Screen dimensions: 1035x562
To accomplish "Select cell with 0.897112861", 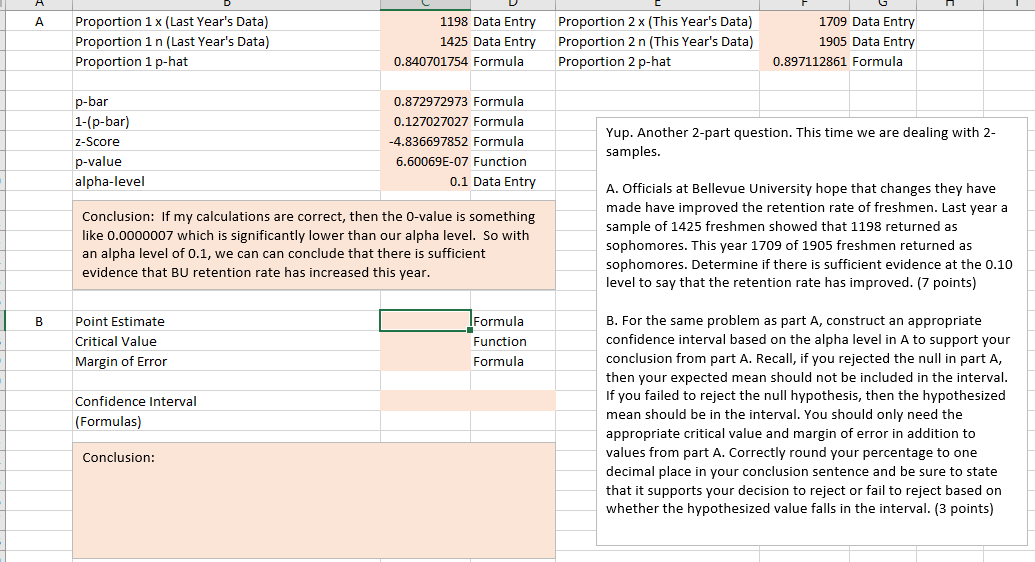I will point(804,61).
